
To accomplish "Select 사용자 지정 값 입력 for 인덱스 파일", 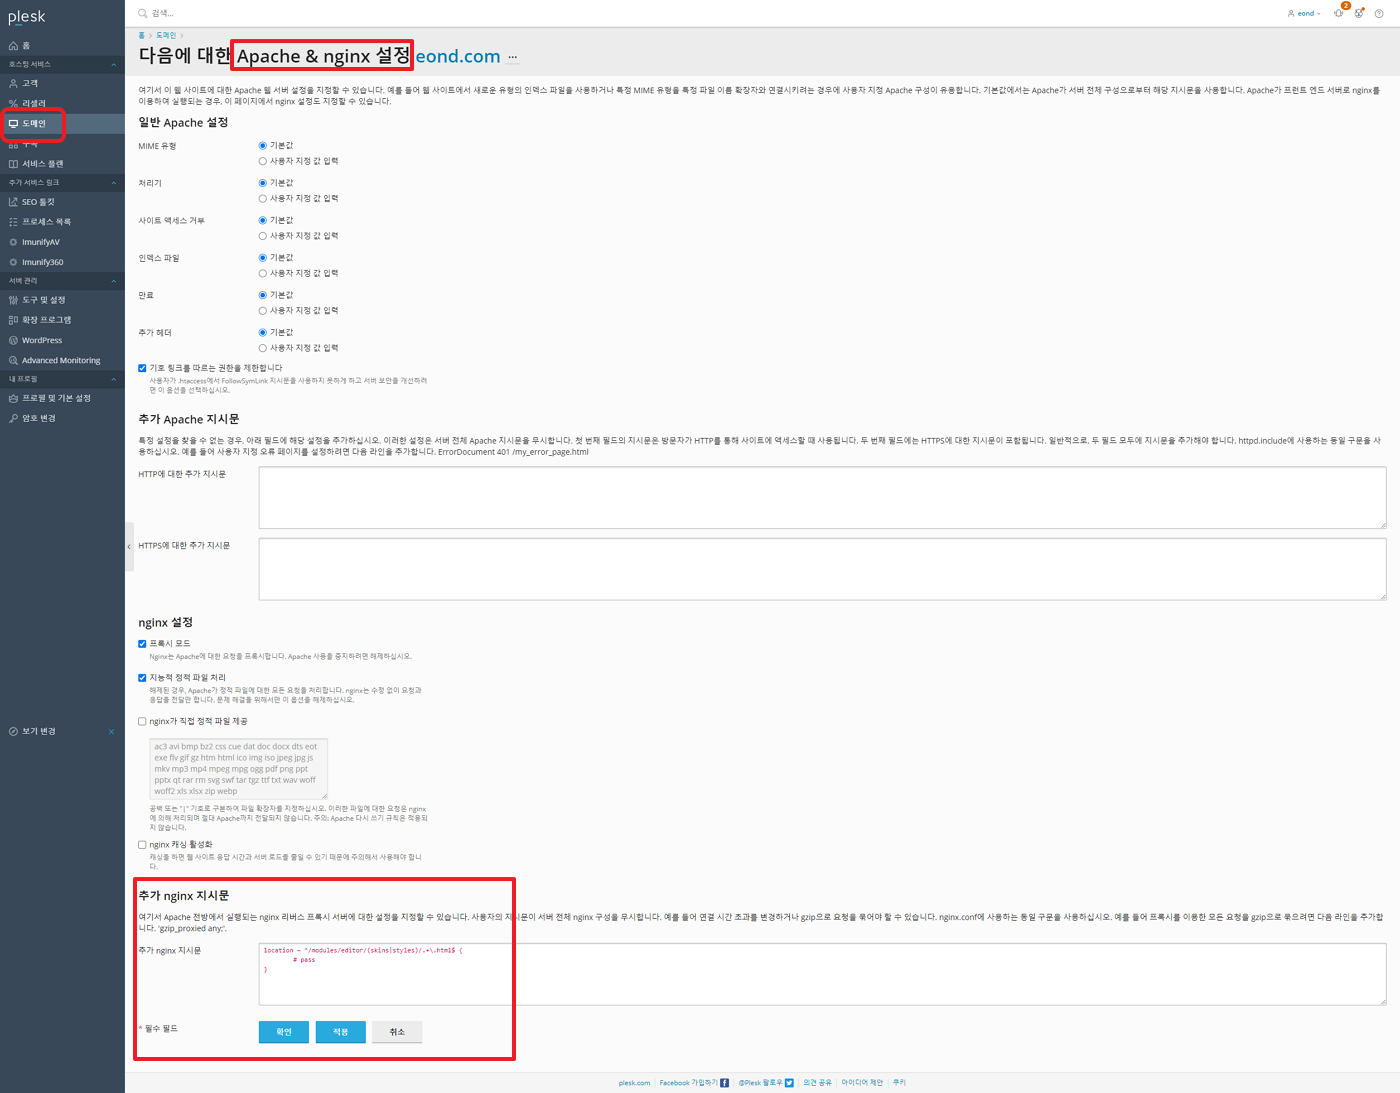I will coord(263,273).
